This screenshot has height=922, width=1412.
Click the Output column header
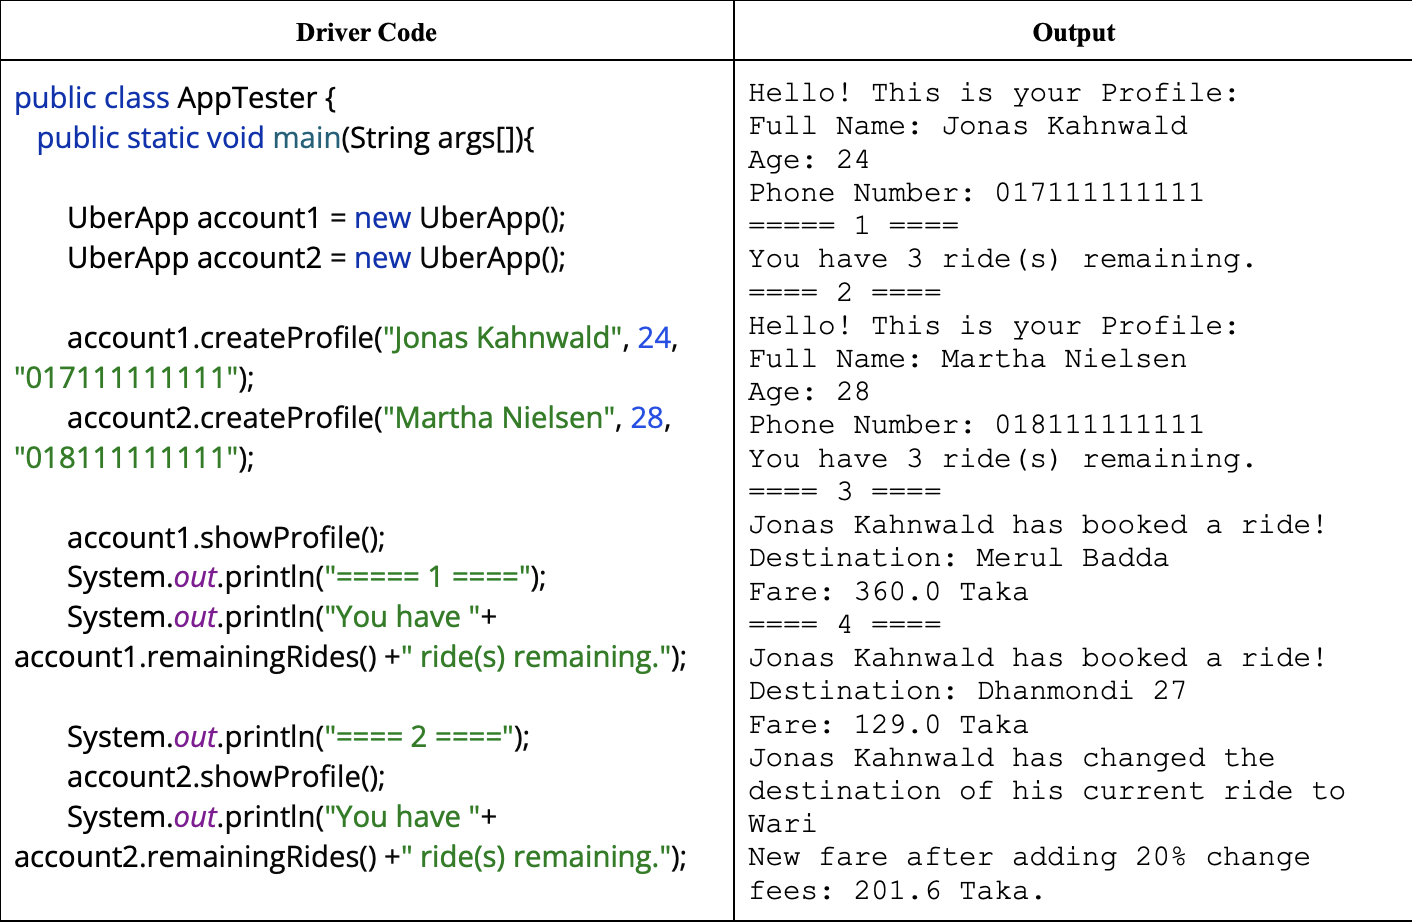(x=1072, y=31)
